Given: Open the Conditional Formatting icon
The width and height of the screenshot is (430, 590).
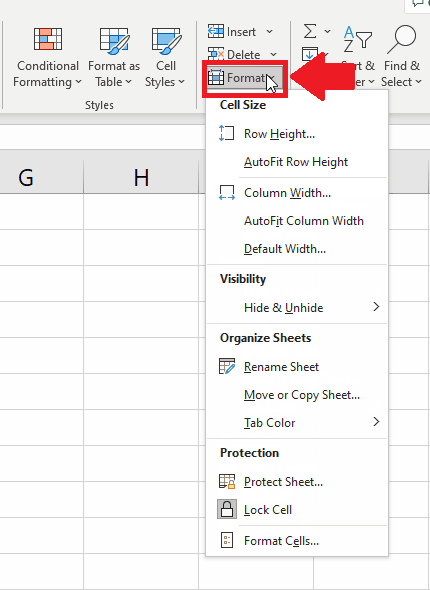Looking at the screenshot, I should coord(48,39).
